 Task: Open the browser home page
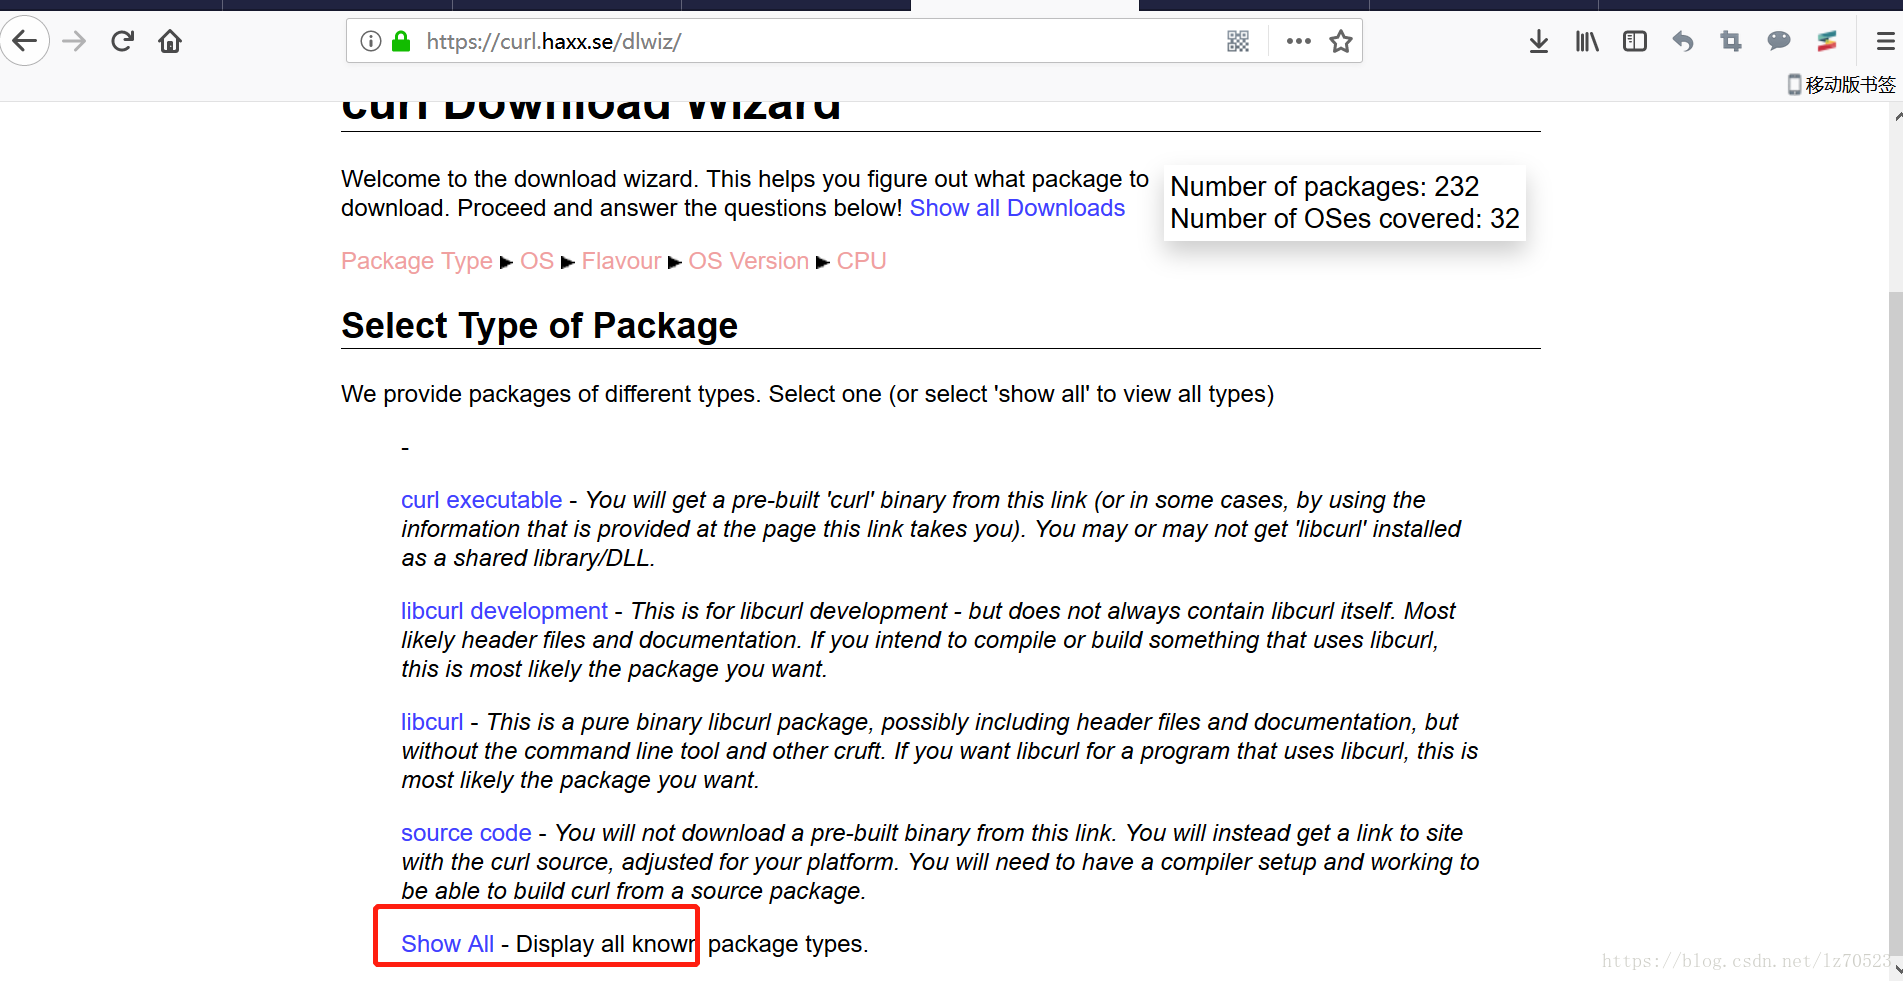pyautogui.click(x=170, y=41)
